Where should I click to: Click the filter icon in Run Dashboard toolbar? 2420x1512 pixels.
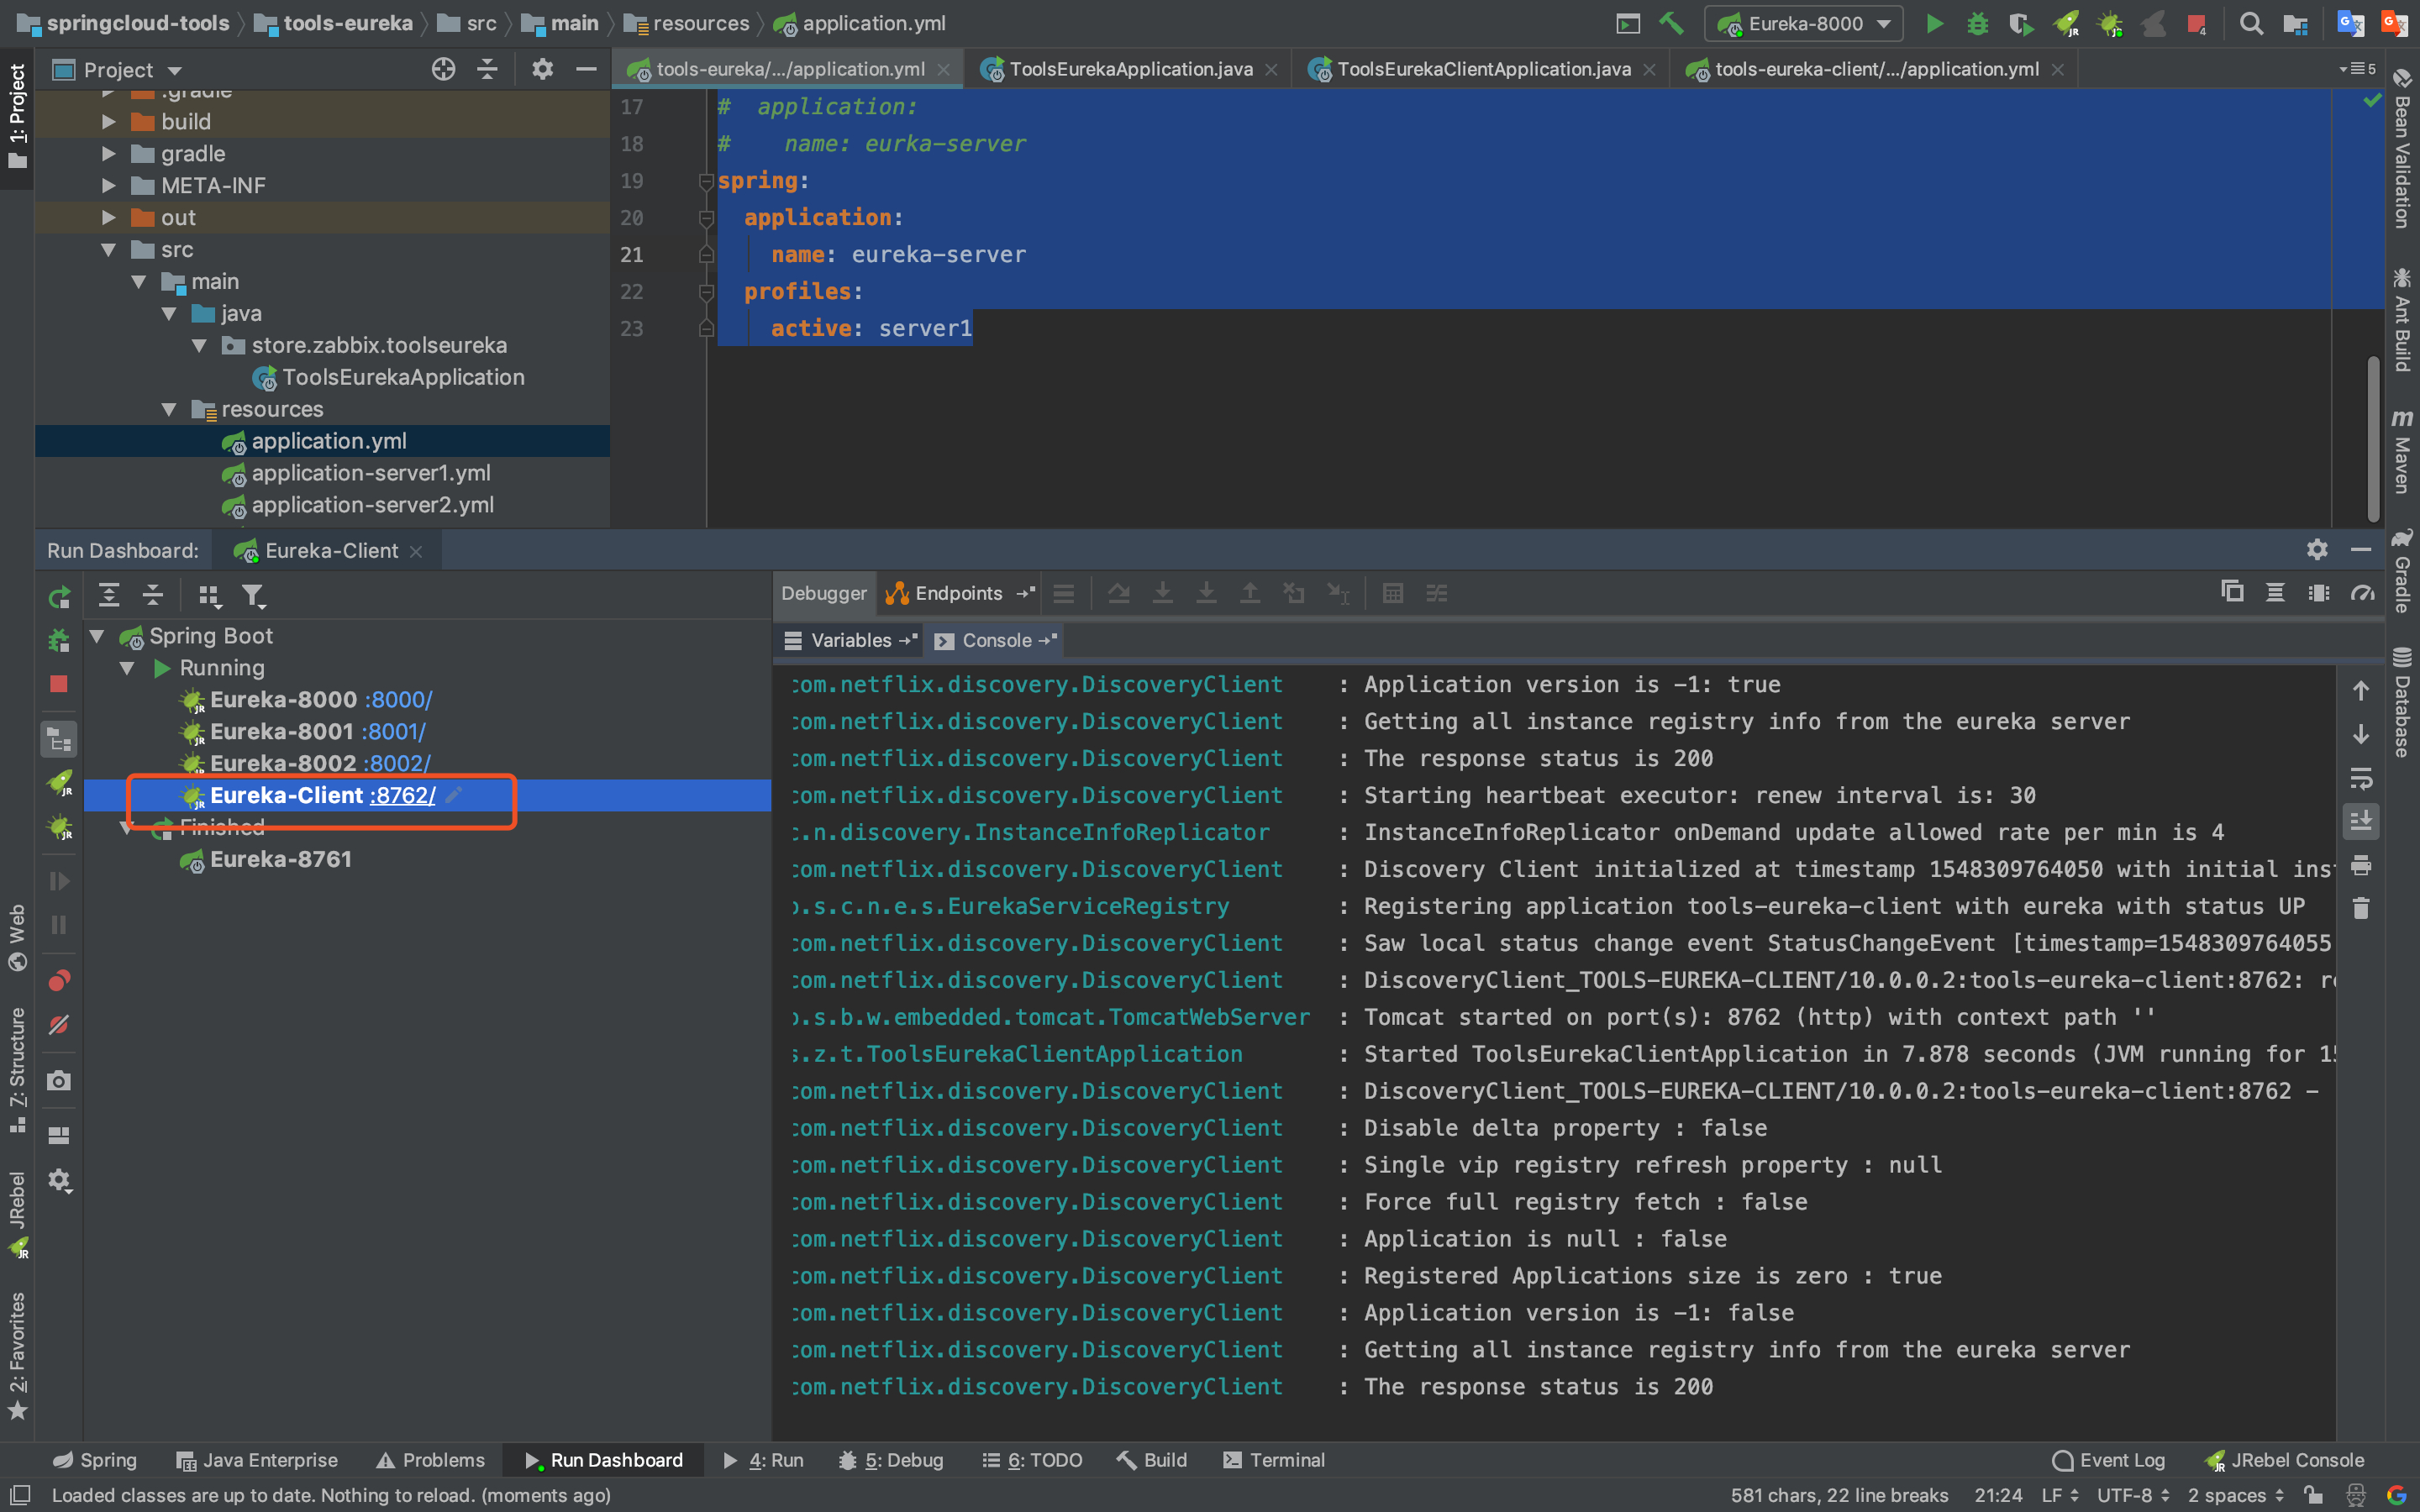pos(253,596)
